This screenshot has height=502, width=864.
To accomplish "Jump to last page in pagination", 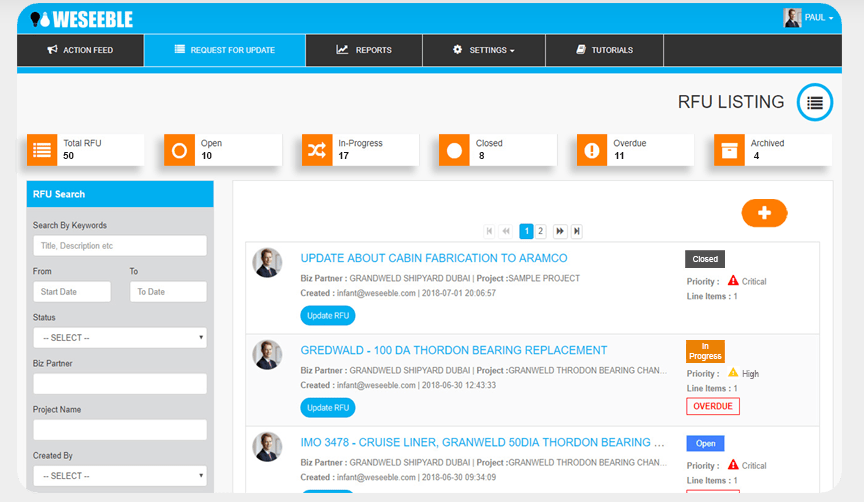I will click(577, 231).
